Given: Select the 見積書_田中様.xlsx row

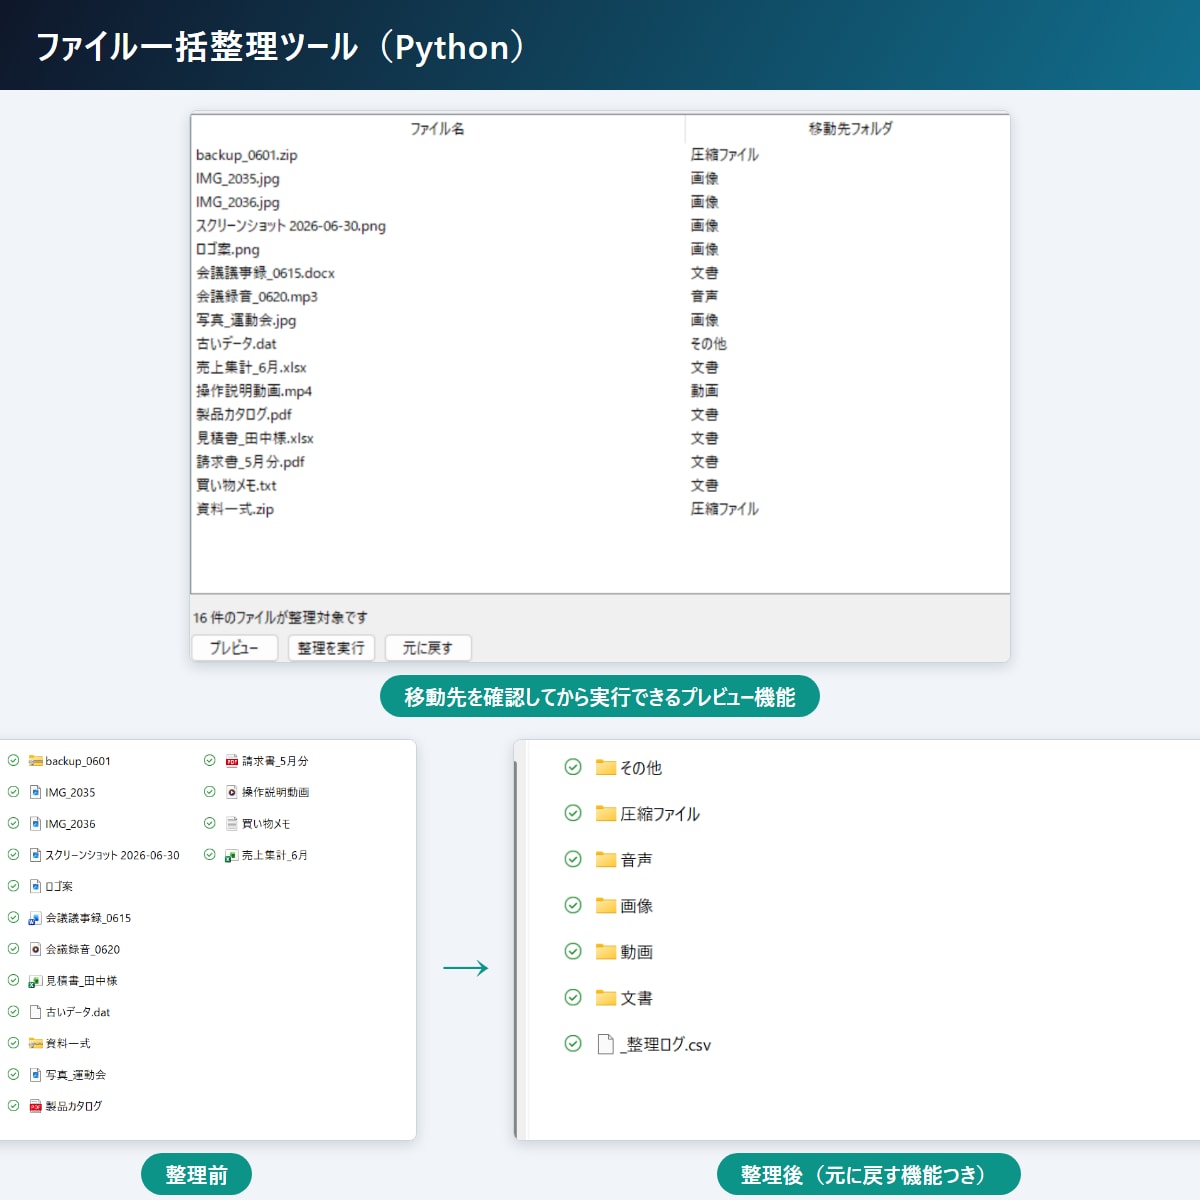Looking at the screenshot, I should (600, 438).
